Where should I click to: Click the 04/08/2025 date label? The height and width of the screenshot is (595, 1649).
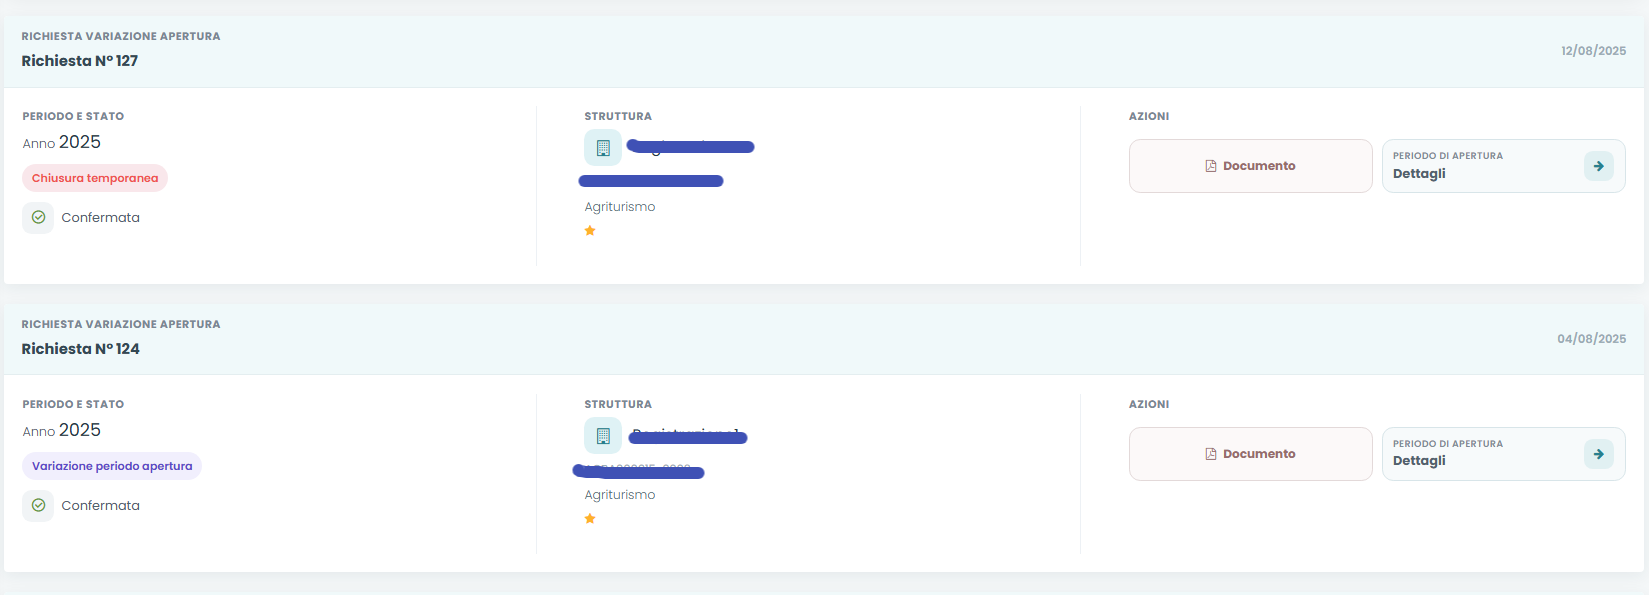[1591, 339]
